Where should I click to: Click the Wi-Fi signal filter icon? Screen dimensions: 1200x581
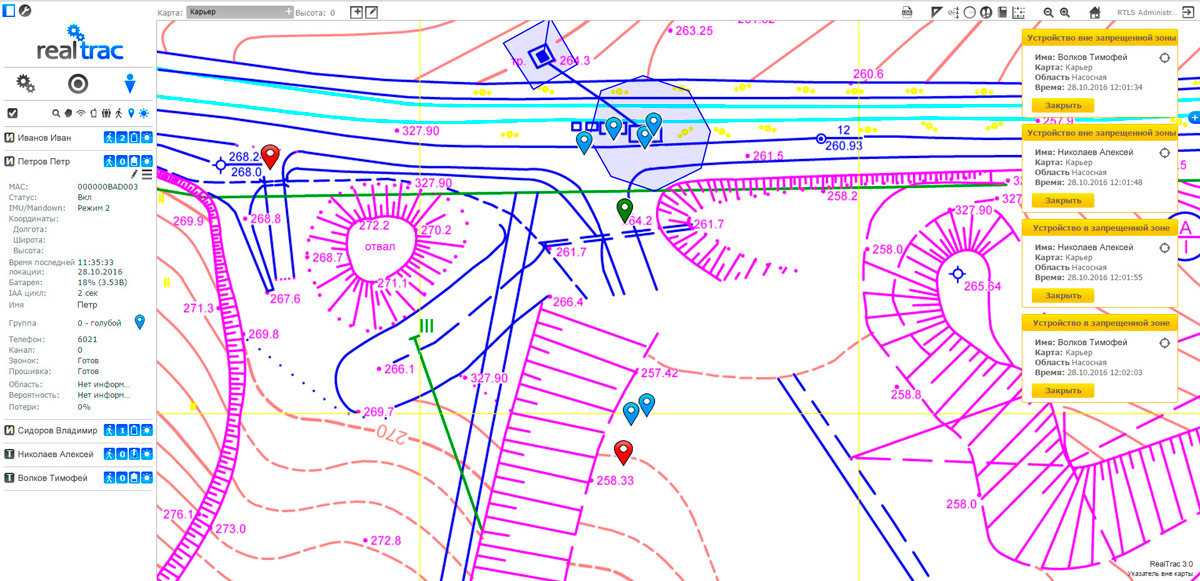coord(81,113)
